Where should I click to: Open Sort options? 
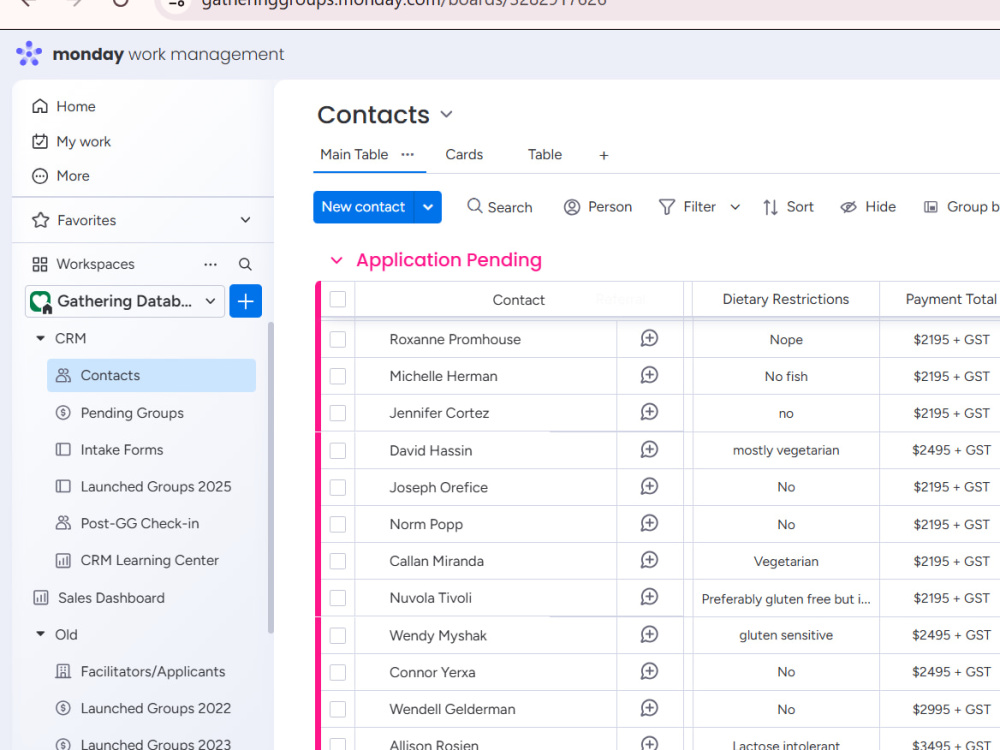point(788,207)
